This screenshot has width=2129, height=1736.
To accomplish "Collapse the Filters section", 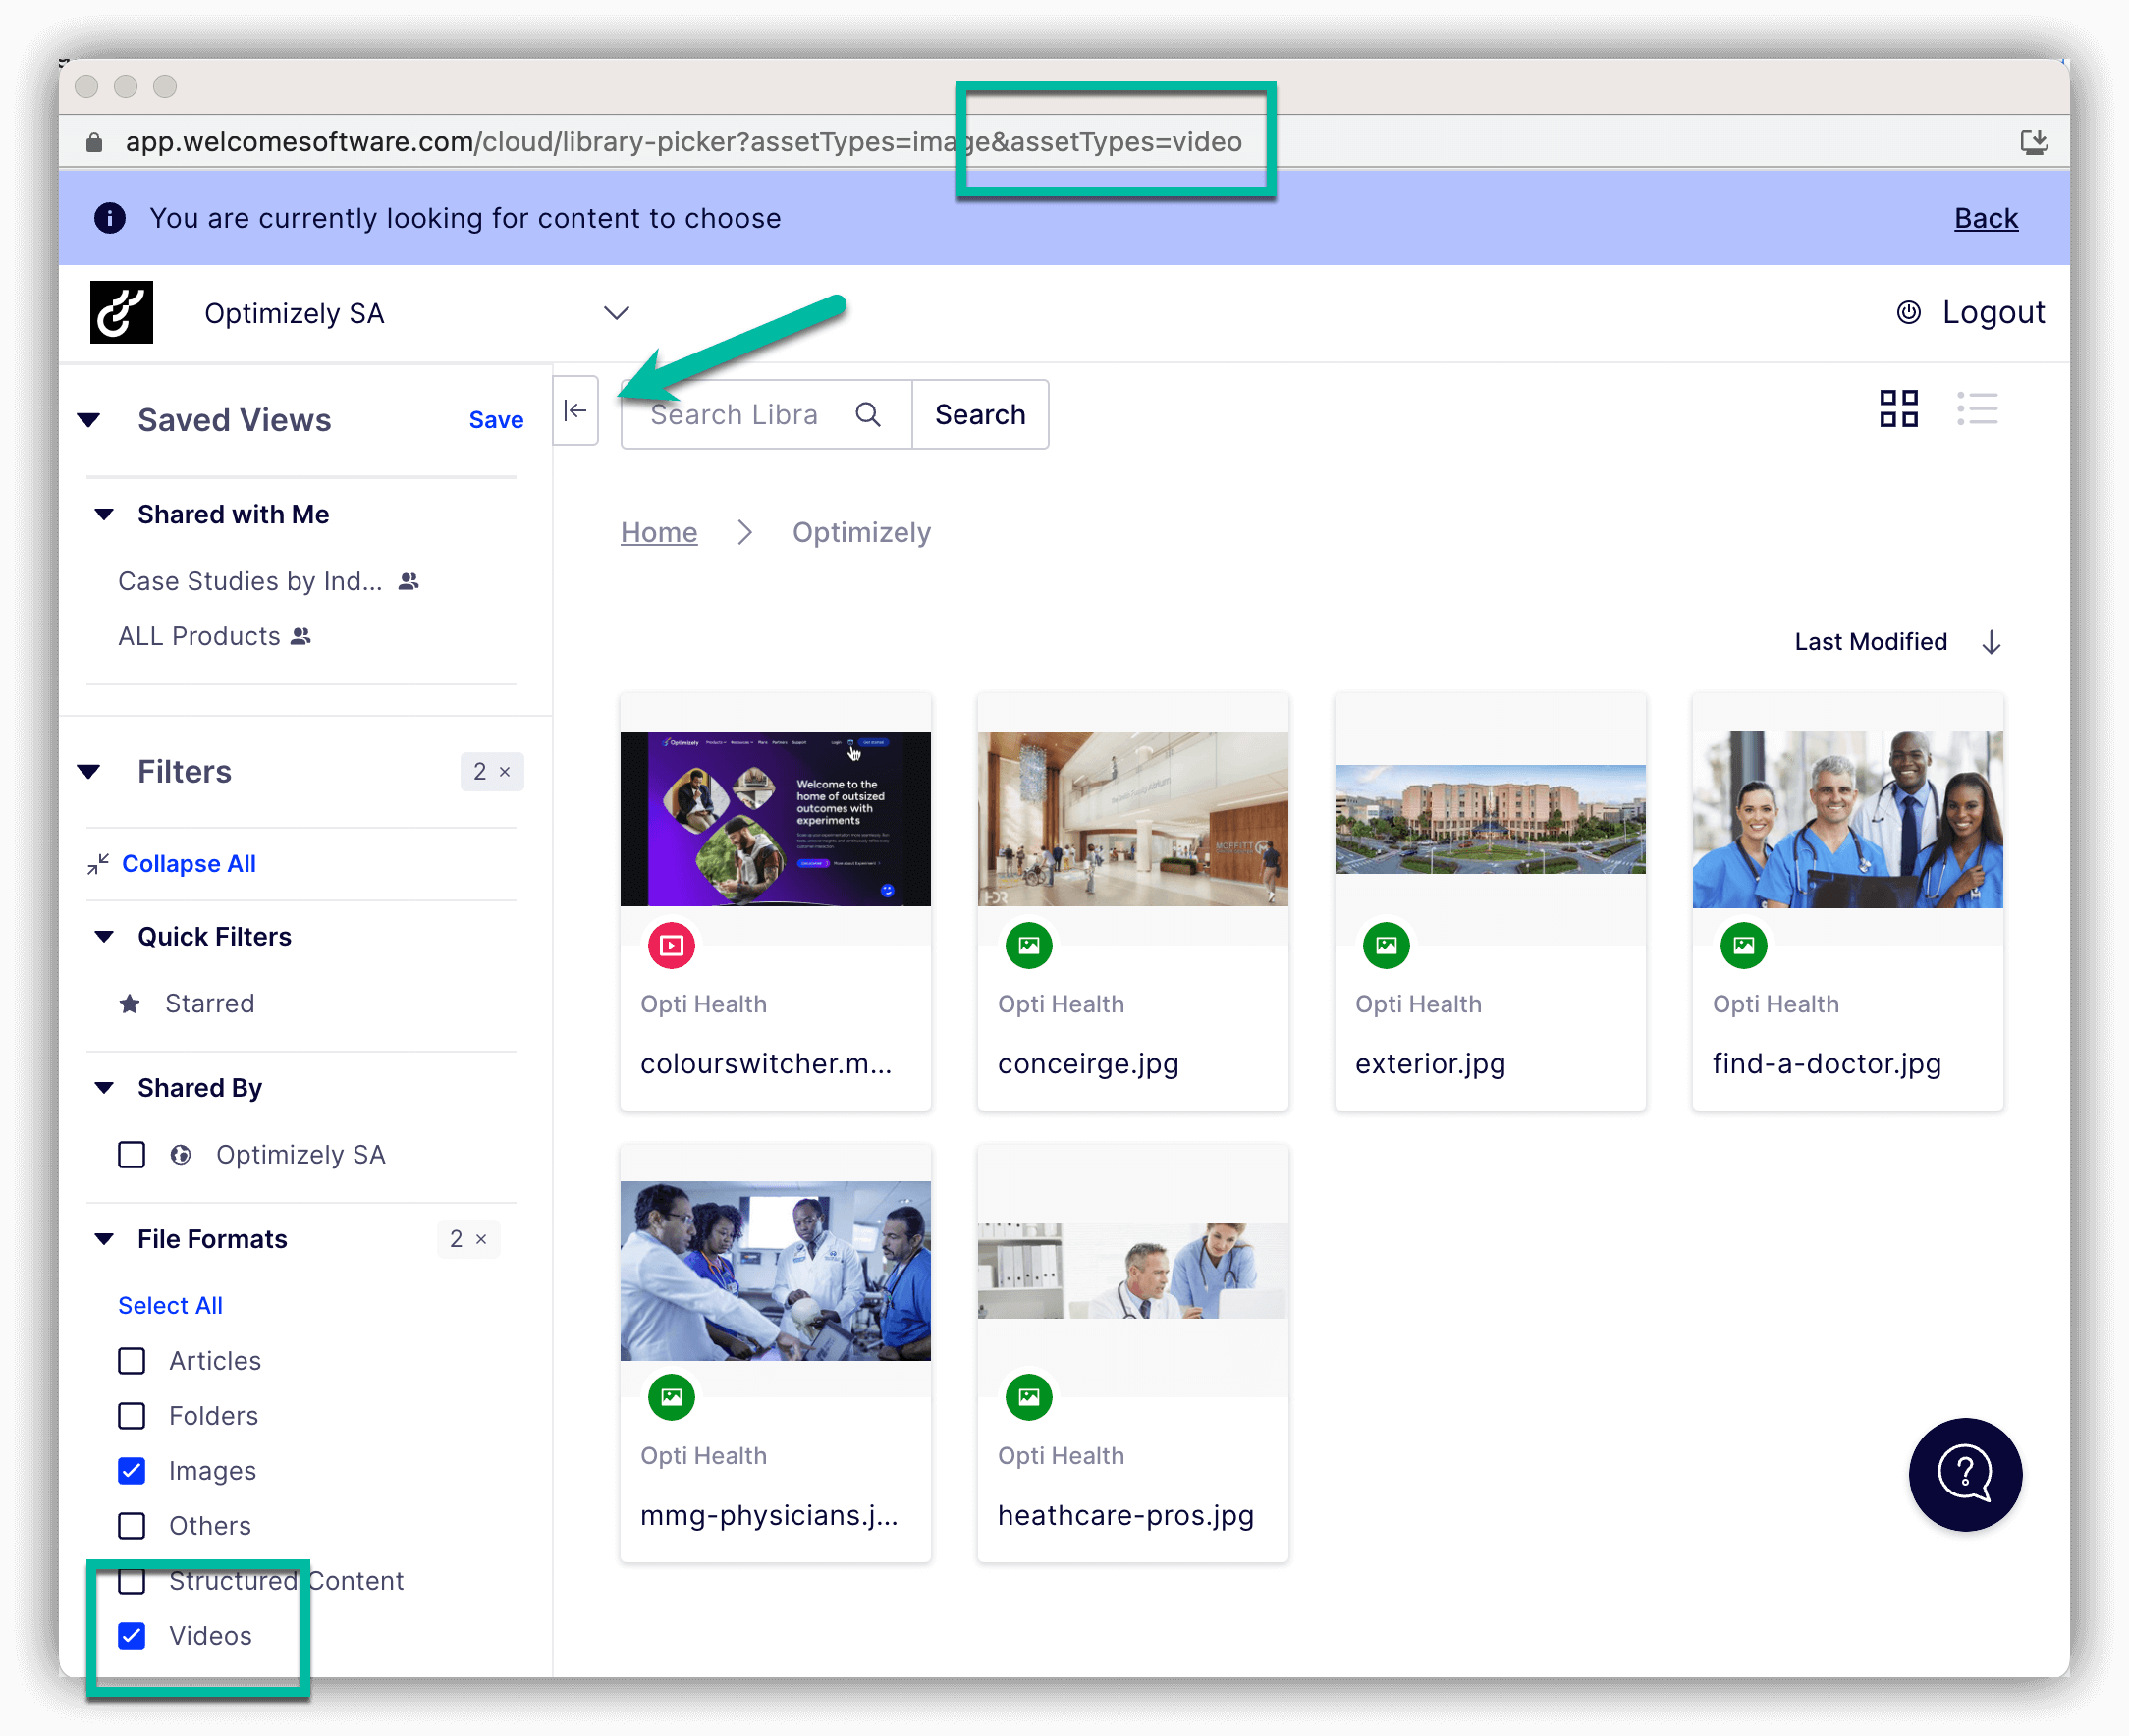I will (89, 771).
